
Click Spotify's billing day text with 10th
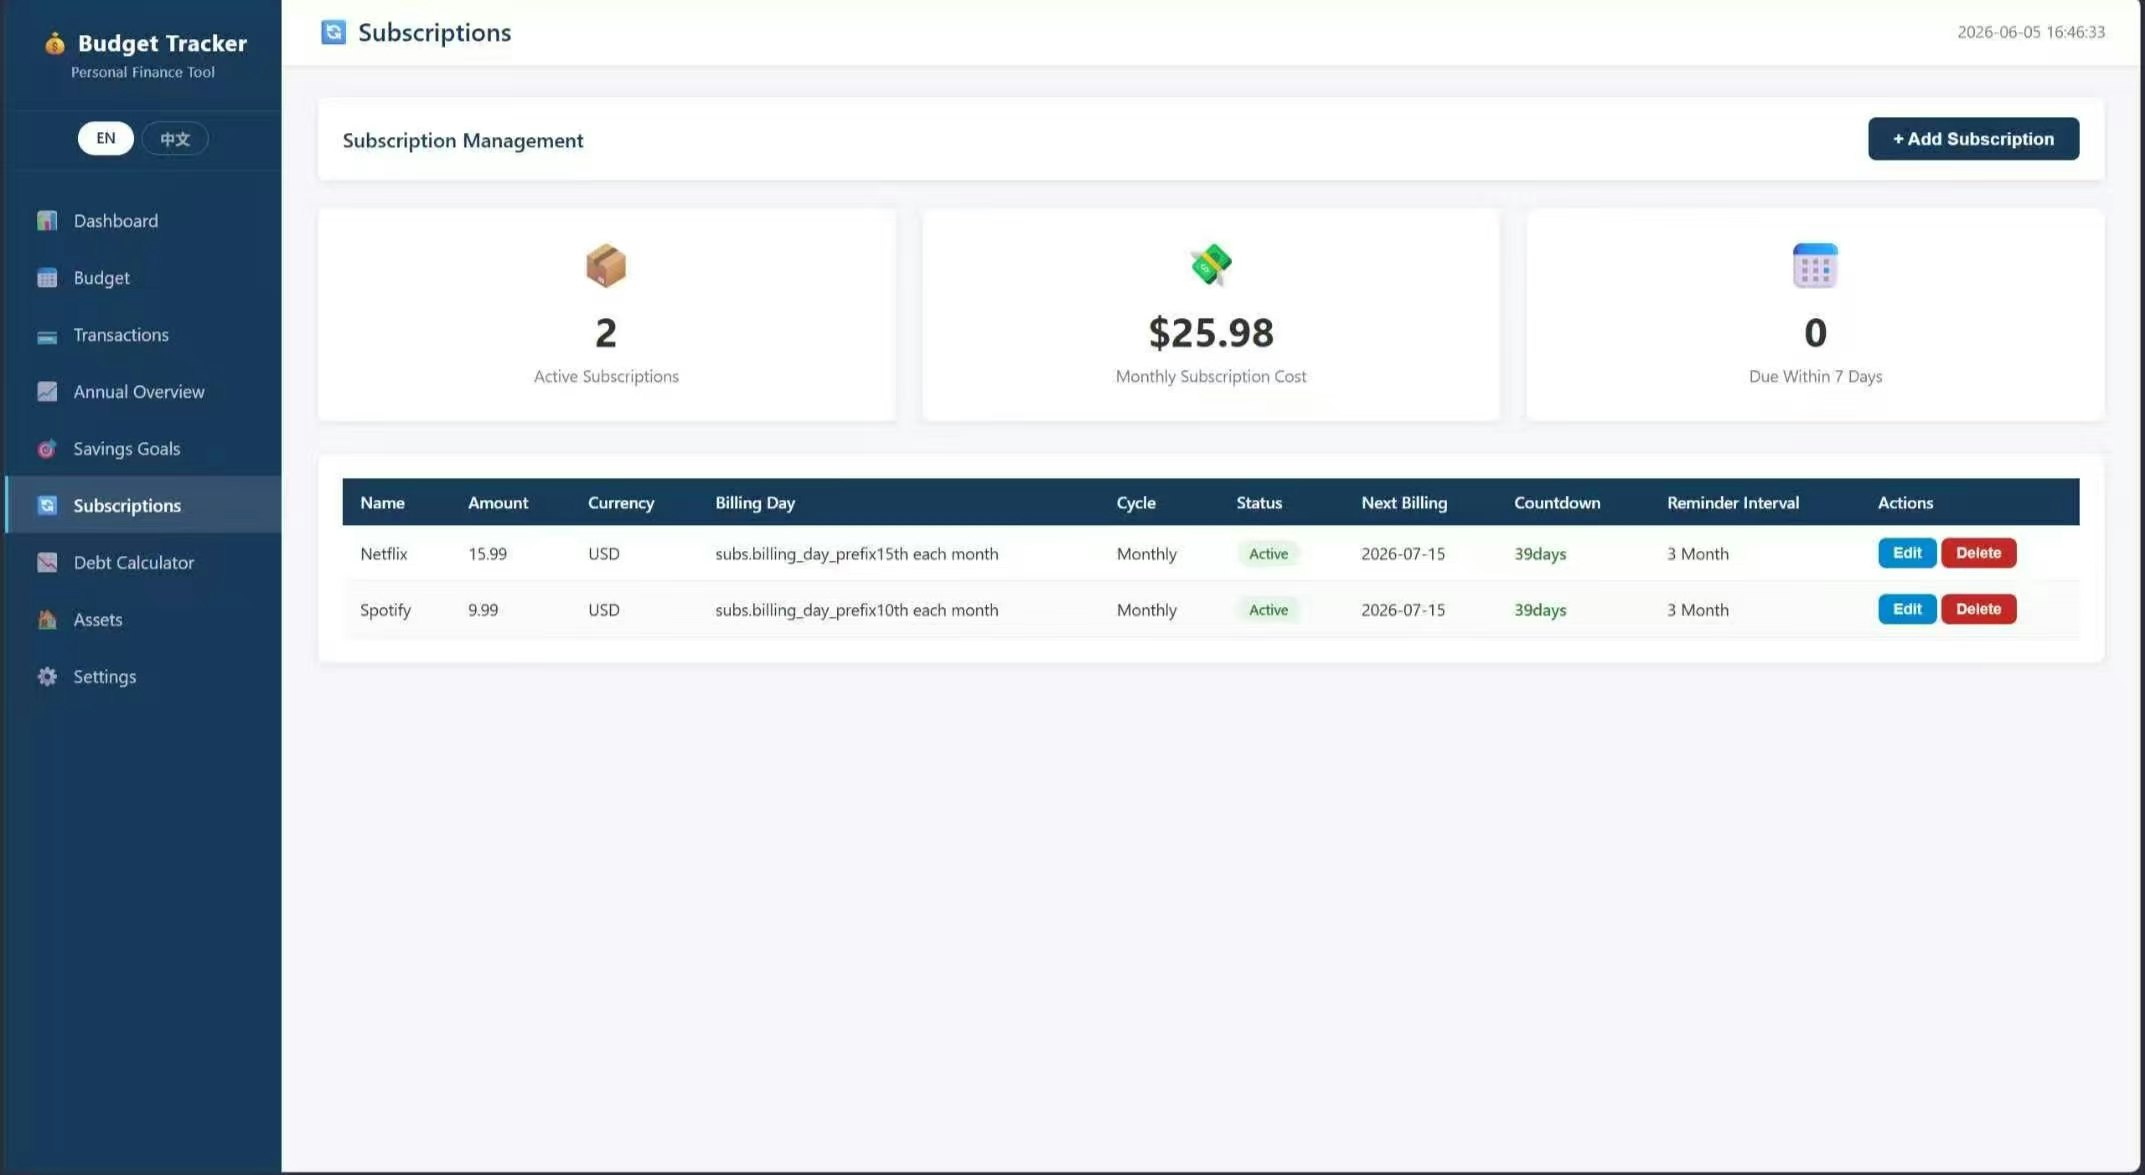click(x=856, y=610)
